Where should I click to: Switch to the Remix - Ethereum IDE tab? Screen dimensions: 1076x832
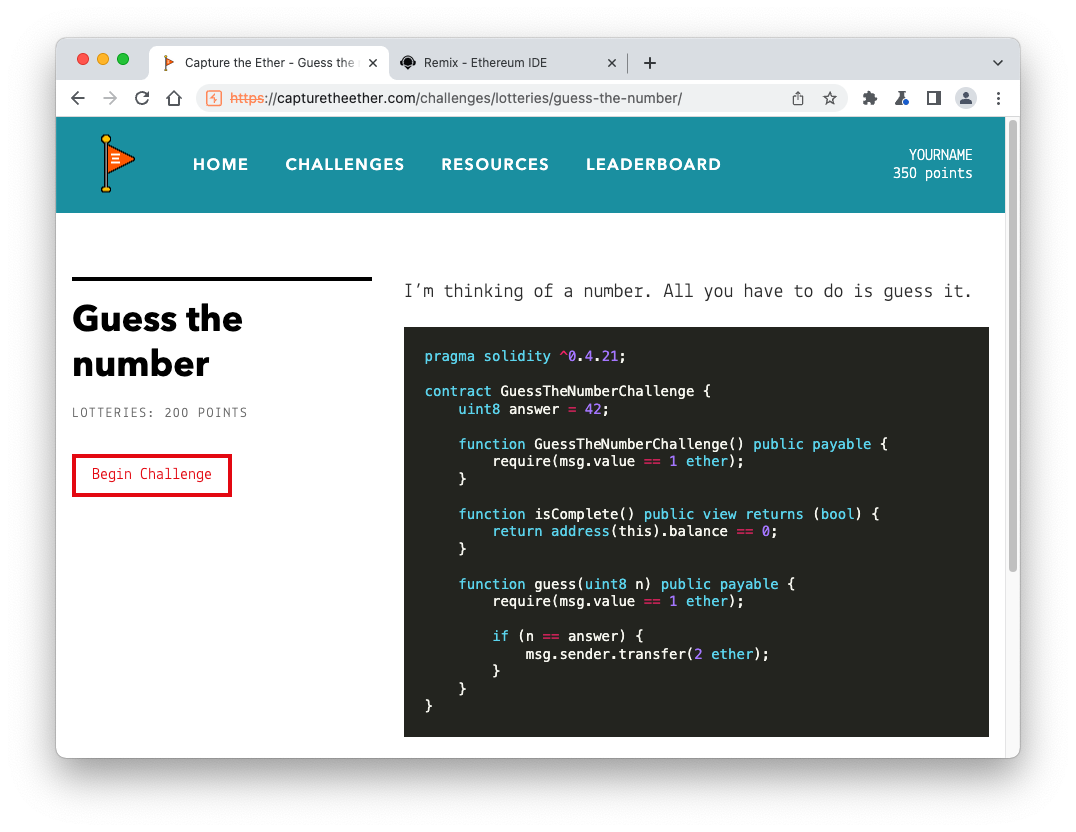[x=508, y=63]
